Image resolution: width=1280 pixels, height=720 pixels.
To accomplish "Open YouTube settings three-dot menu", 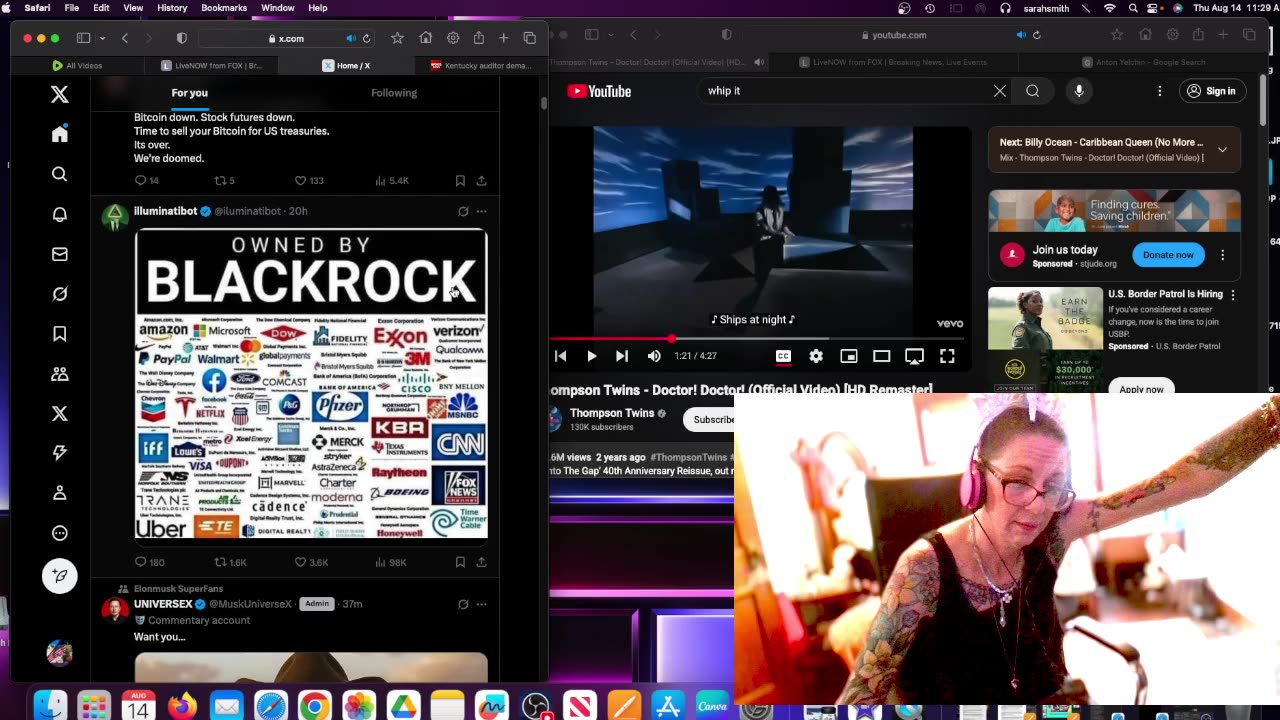I will tap(1159, 91).
